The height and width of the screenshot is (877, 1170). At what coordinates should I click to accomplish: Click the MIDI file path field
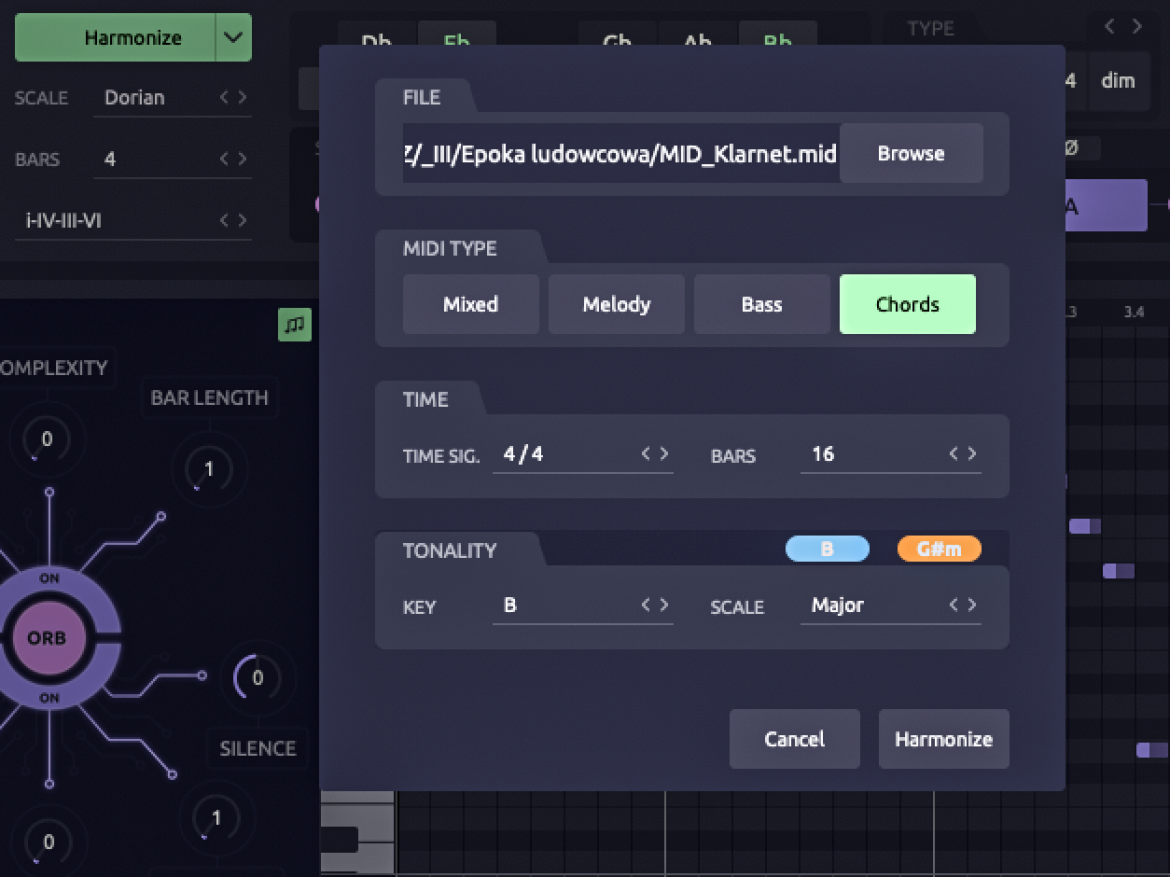click(x=621, y=154)
